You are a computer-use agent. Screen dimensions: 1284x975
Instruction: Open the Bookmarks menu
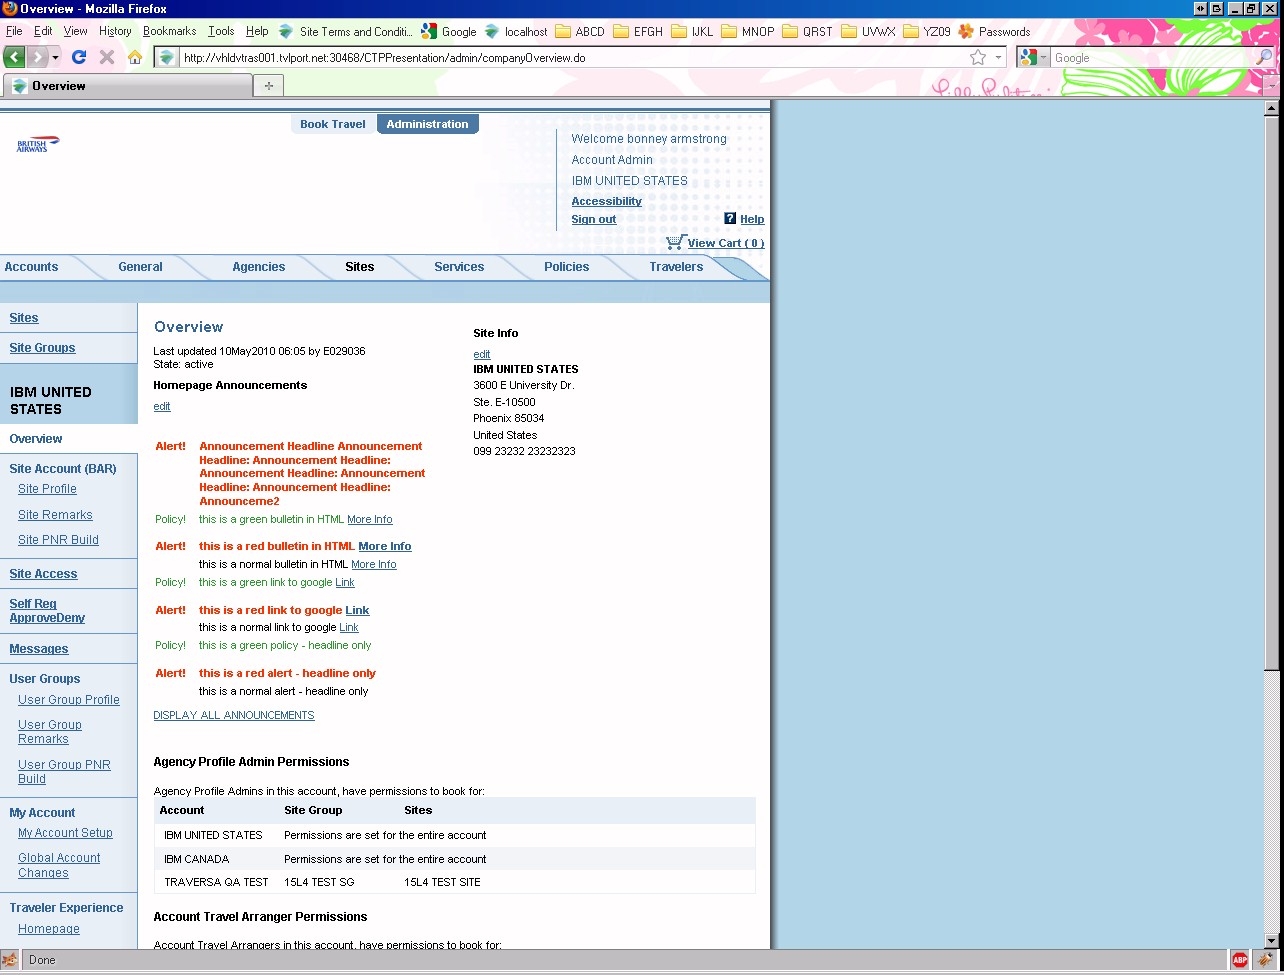169,31
